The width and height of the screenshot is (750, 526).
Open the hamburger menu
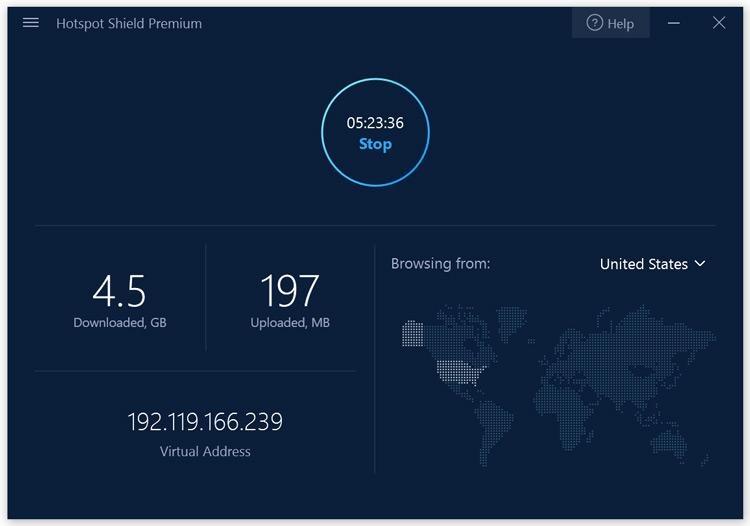point(31,22)
